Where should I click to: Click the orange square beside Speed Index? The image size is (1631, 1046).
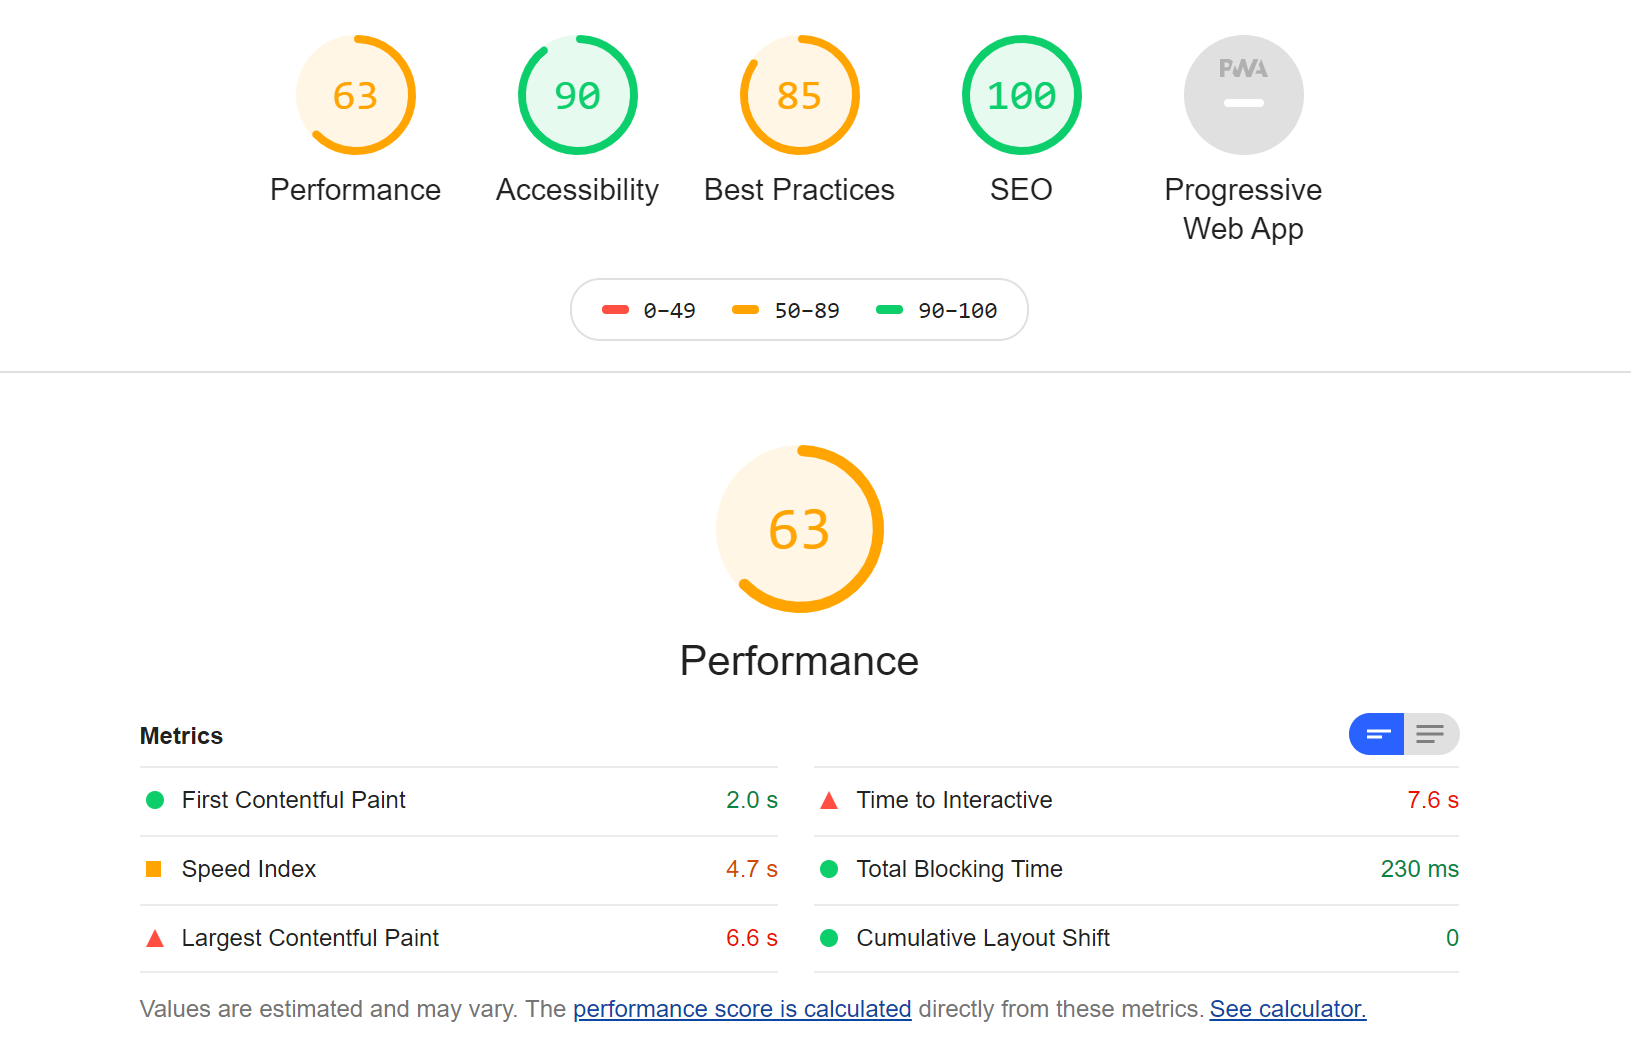[x=154, y=869]
